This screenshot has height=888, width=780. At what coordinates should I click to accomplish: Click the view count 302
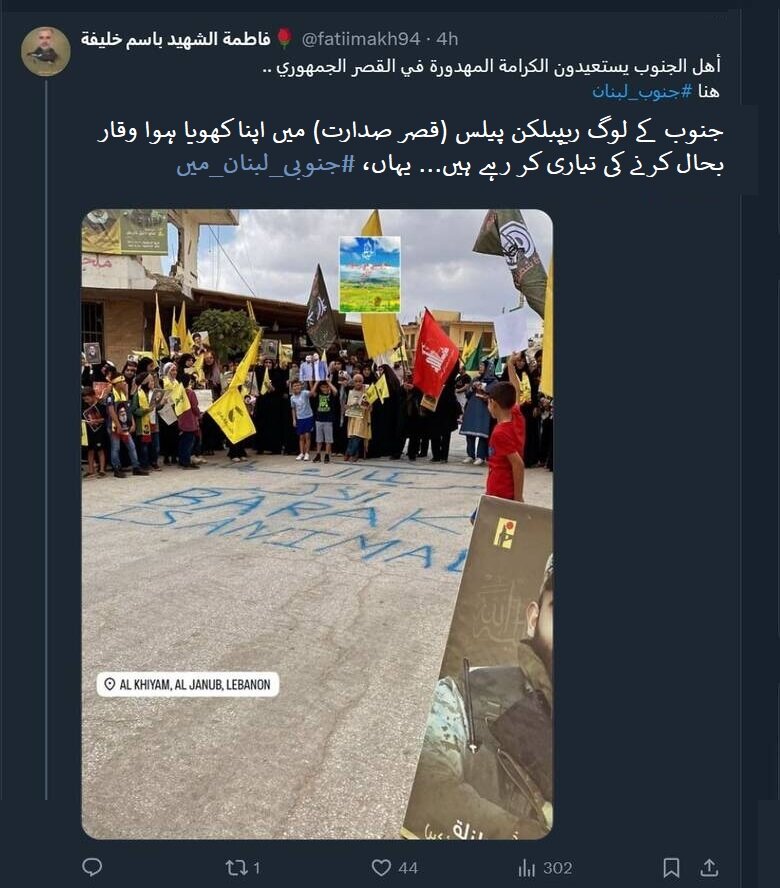557,868
